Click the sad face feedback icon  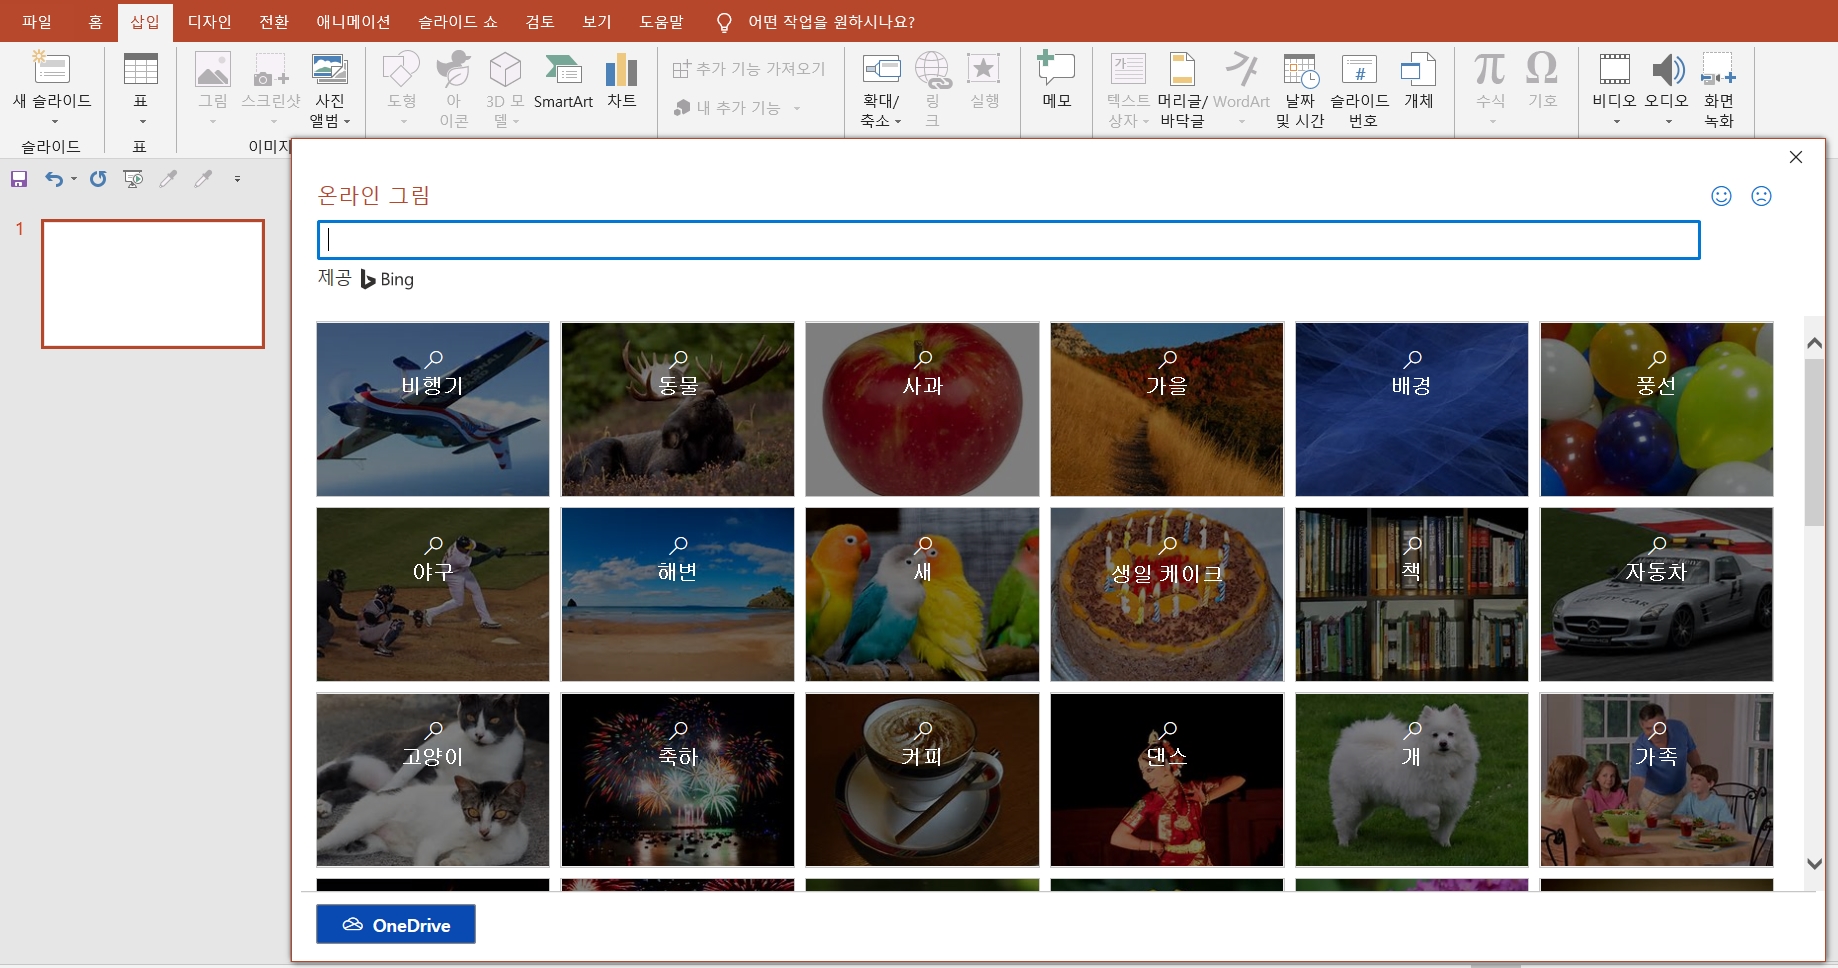click(1761, 196)
